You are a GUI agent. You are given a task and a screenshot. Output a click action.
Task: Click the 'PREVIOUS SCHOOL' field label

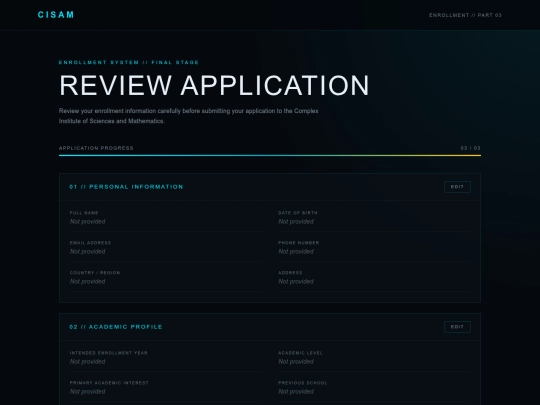pos(303,383)
